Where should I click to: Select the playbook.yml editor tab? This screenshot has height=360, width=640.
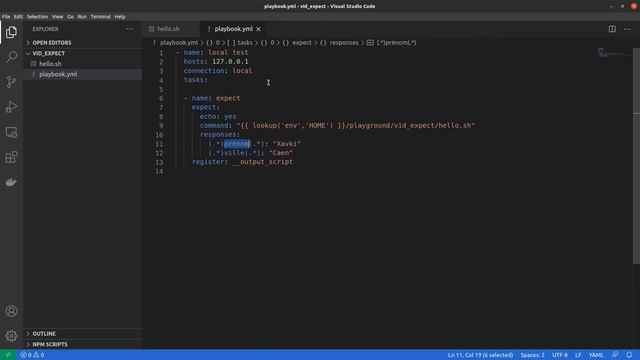tap(233, 29)
